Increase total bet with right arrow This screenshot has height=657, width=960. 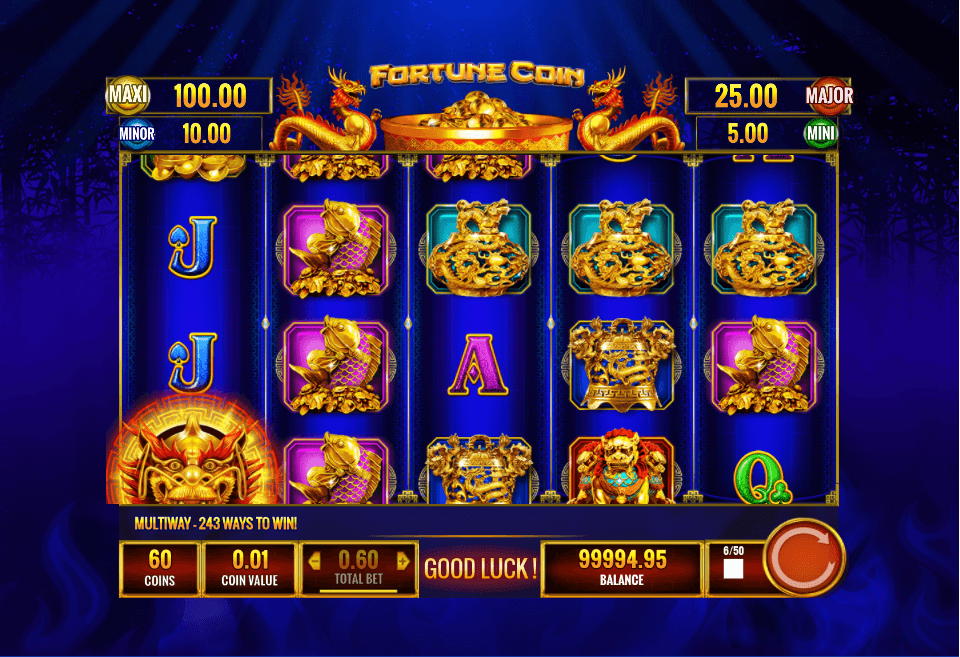tap(403, 560)
